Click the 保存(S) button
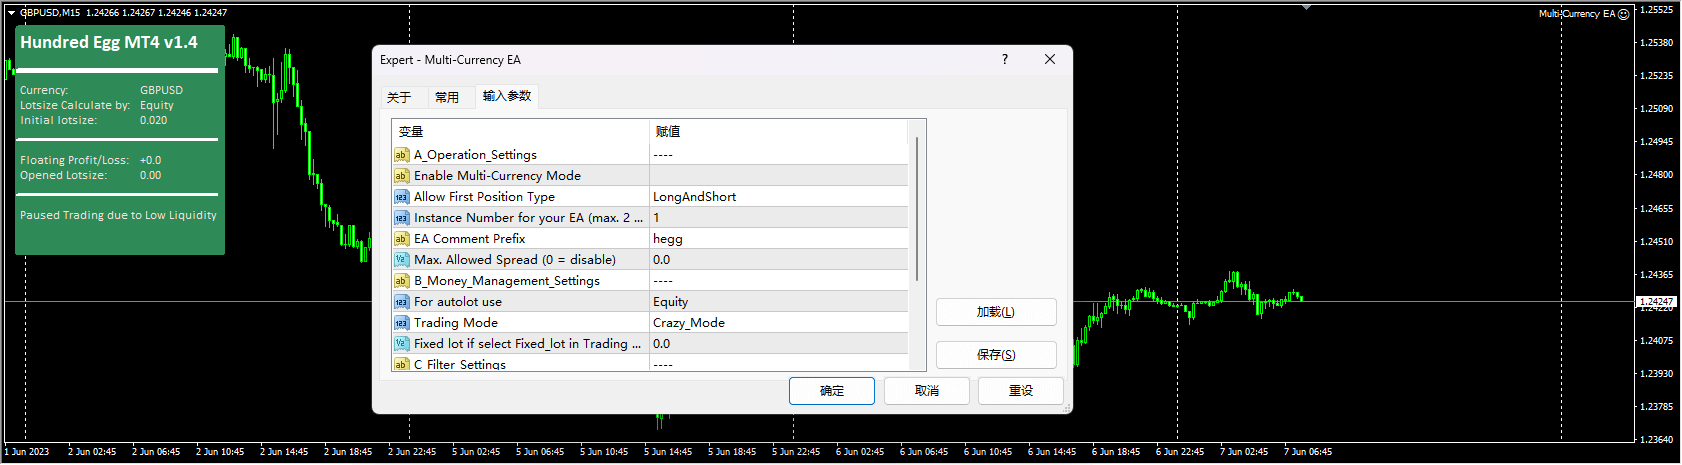 [x=995, y=355]
